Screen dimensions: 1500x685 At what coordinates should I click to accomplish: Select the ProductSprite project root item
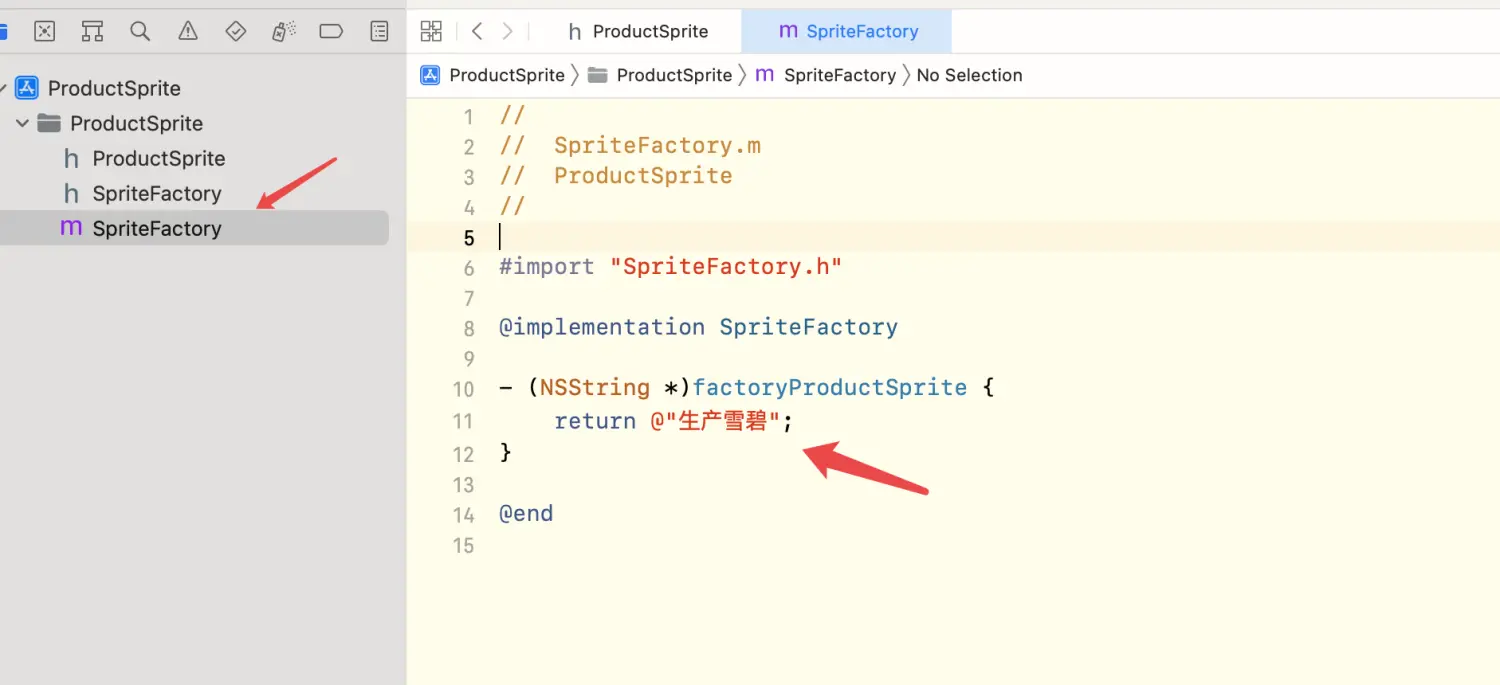coord(114,89)
